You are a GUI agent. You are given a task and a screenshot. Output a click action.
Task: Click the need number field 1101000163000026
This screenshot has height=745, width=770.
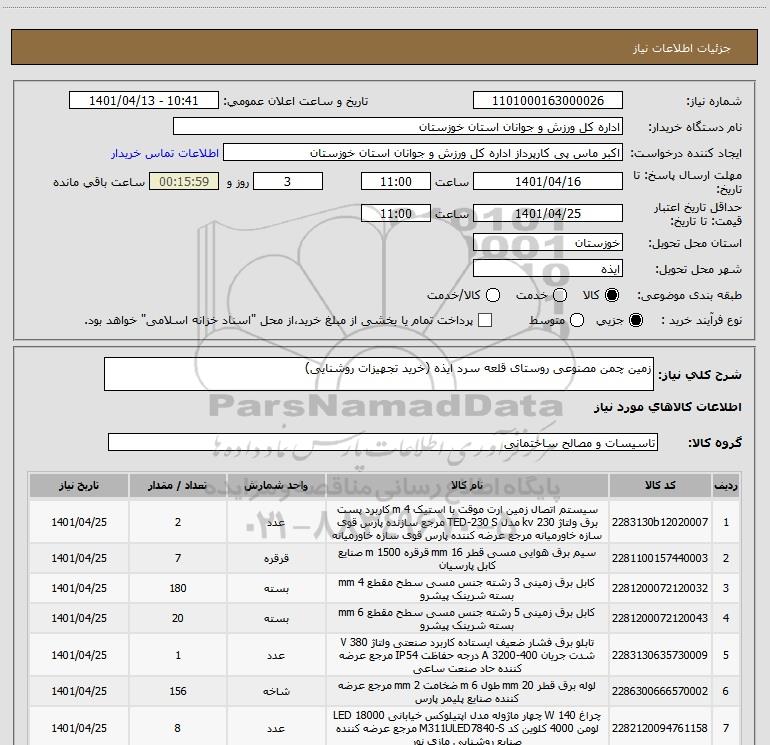(548, 101)
